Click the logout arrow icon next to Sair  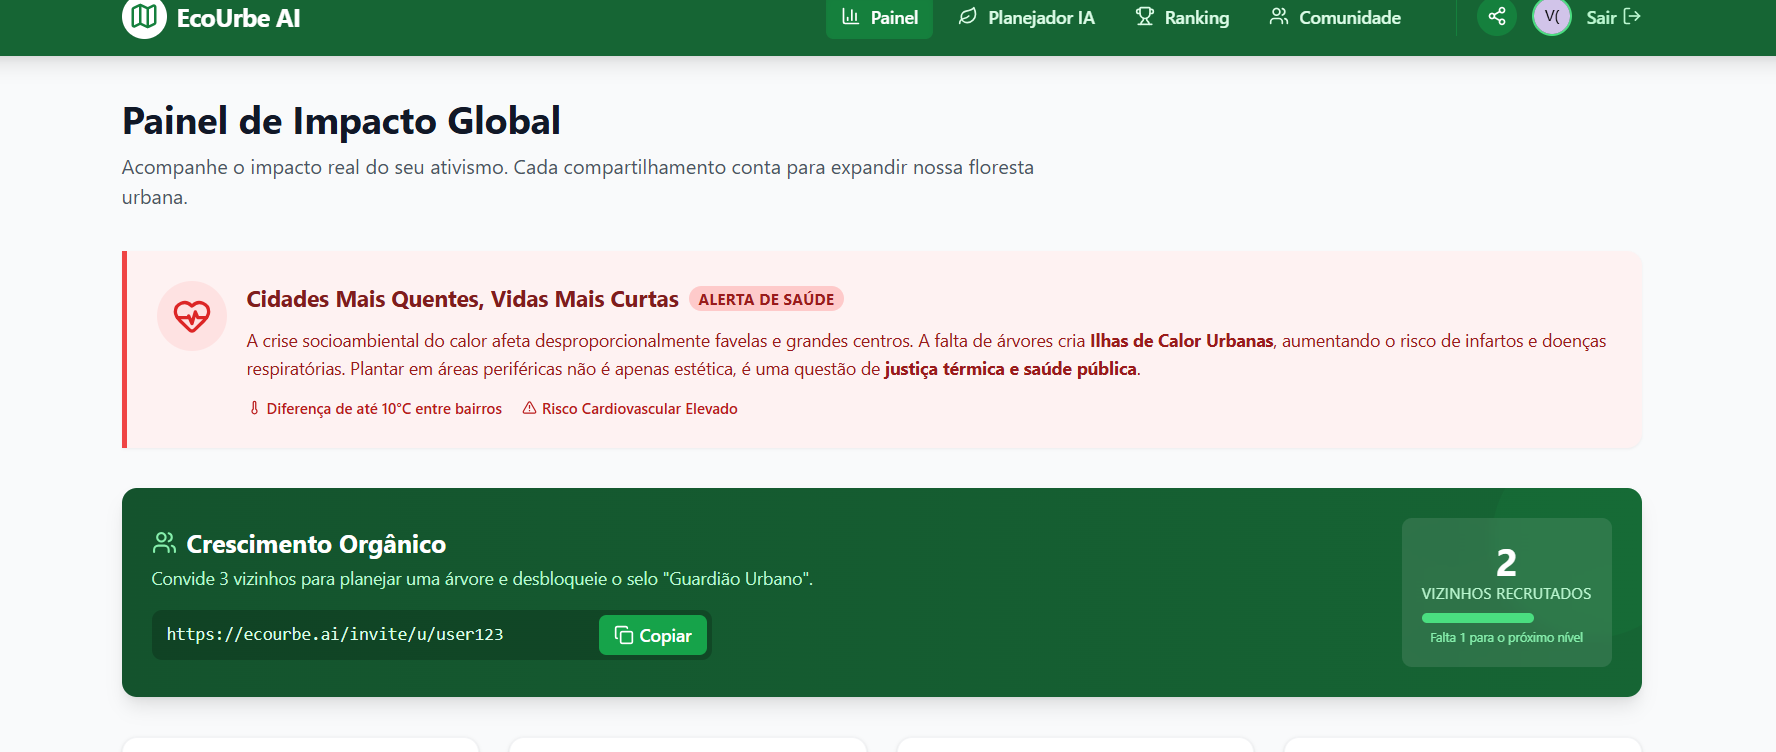(1632, 17)
